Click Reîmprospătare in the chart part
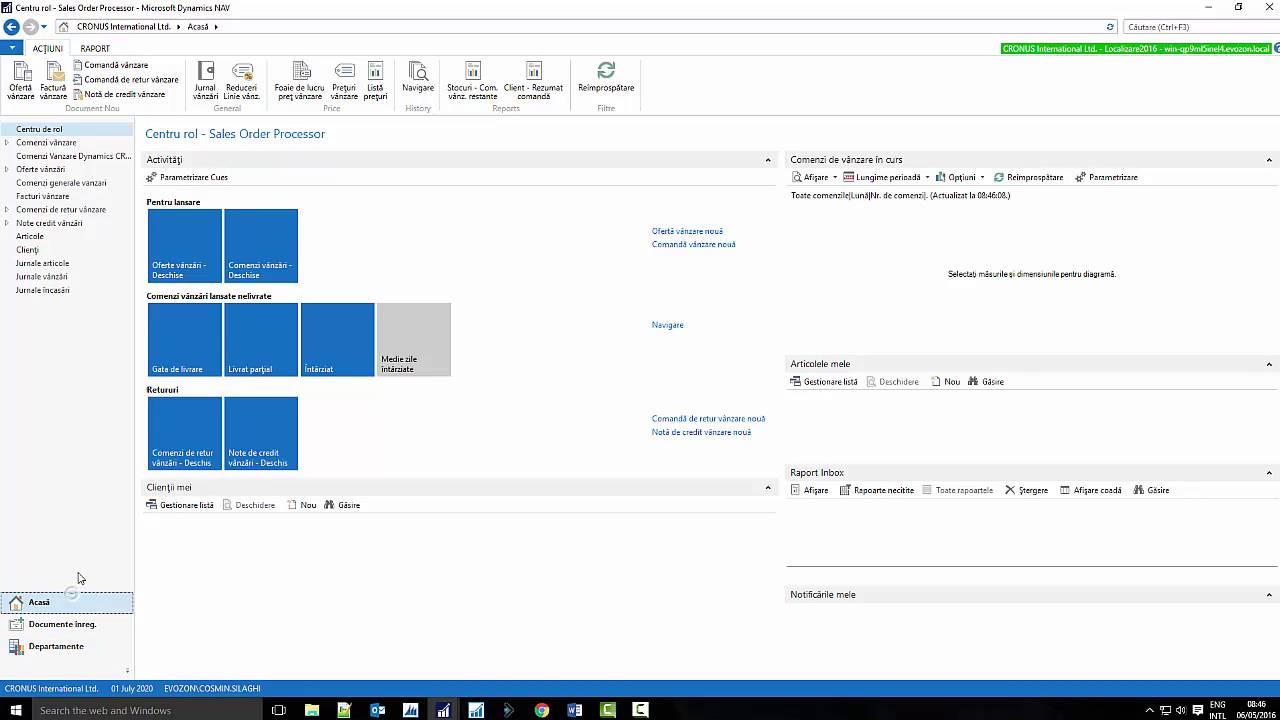Image resolution: width=1280 pixels, height=720 pixels. (x=1028, y=177)
